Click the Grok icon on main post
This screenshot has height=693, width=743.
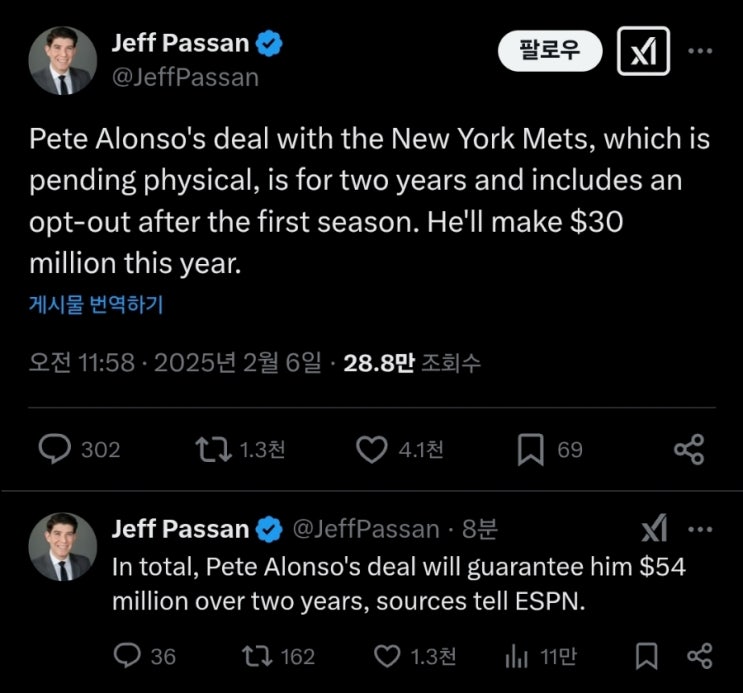[x=643, y=51]
